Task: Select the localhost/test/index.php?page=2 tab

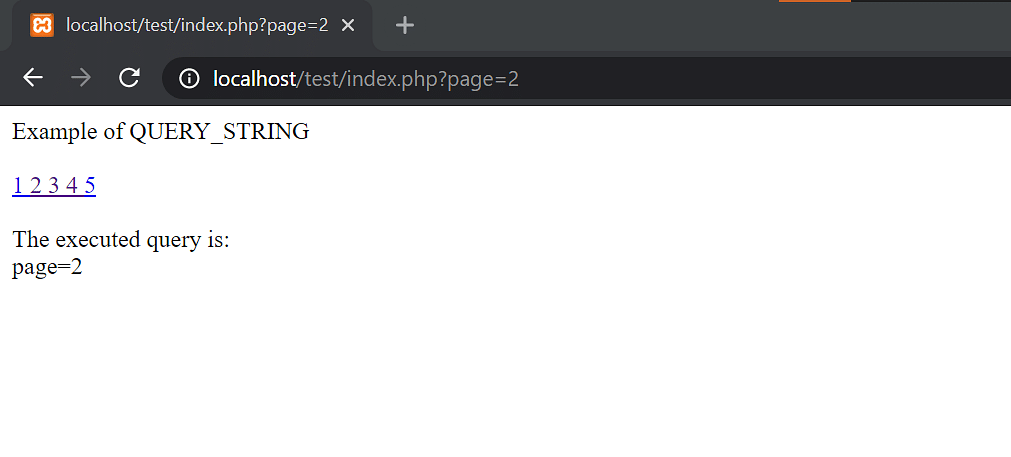Action: pos(196,25)
